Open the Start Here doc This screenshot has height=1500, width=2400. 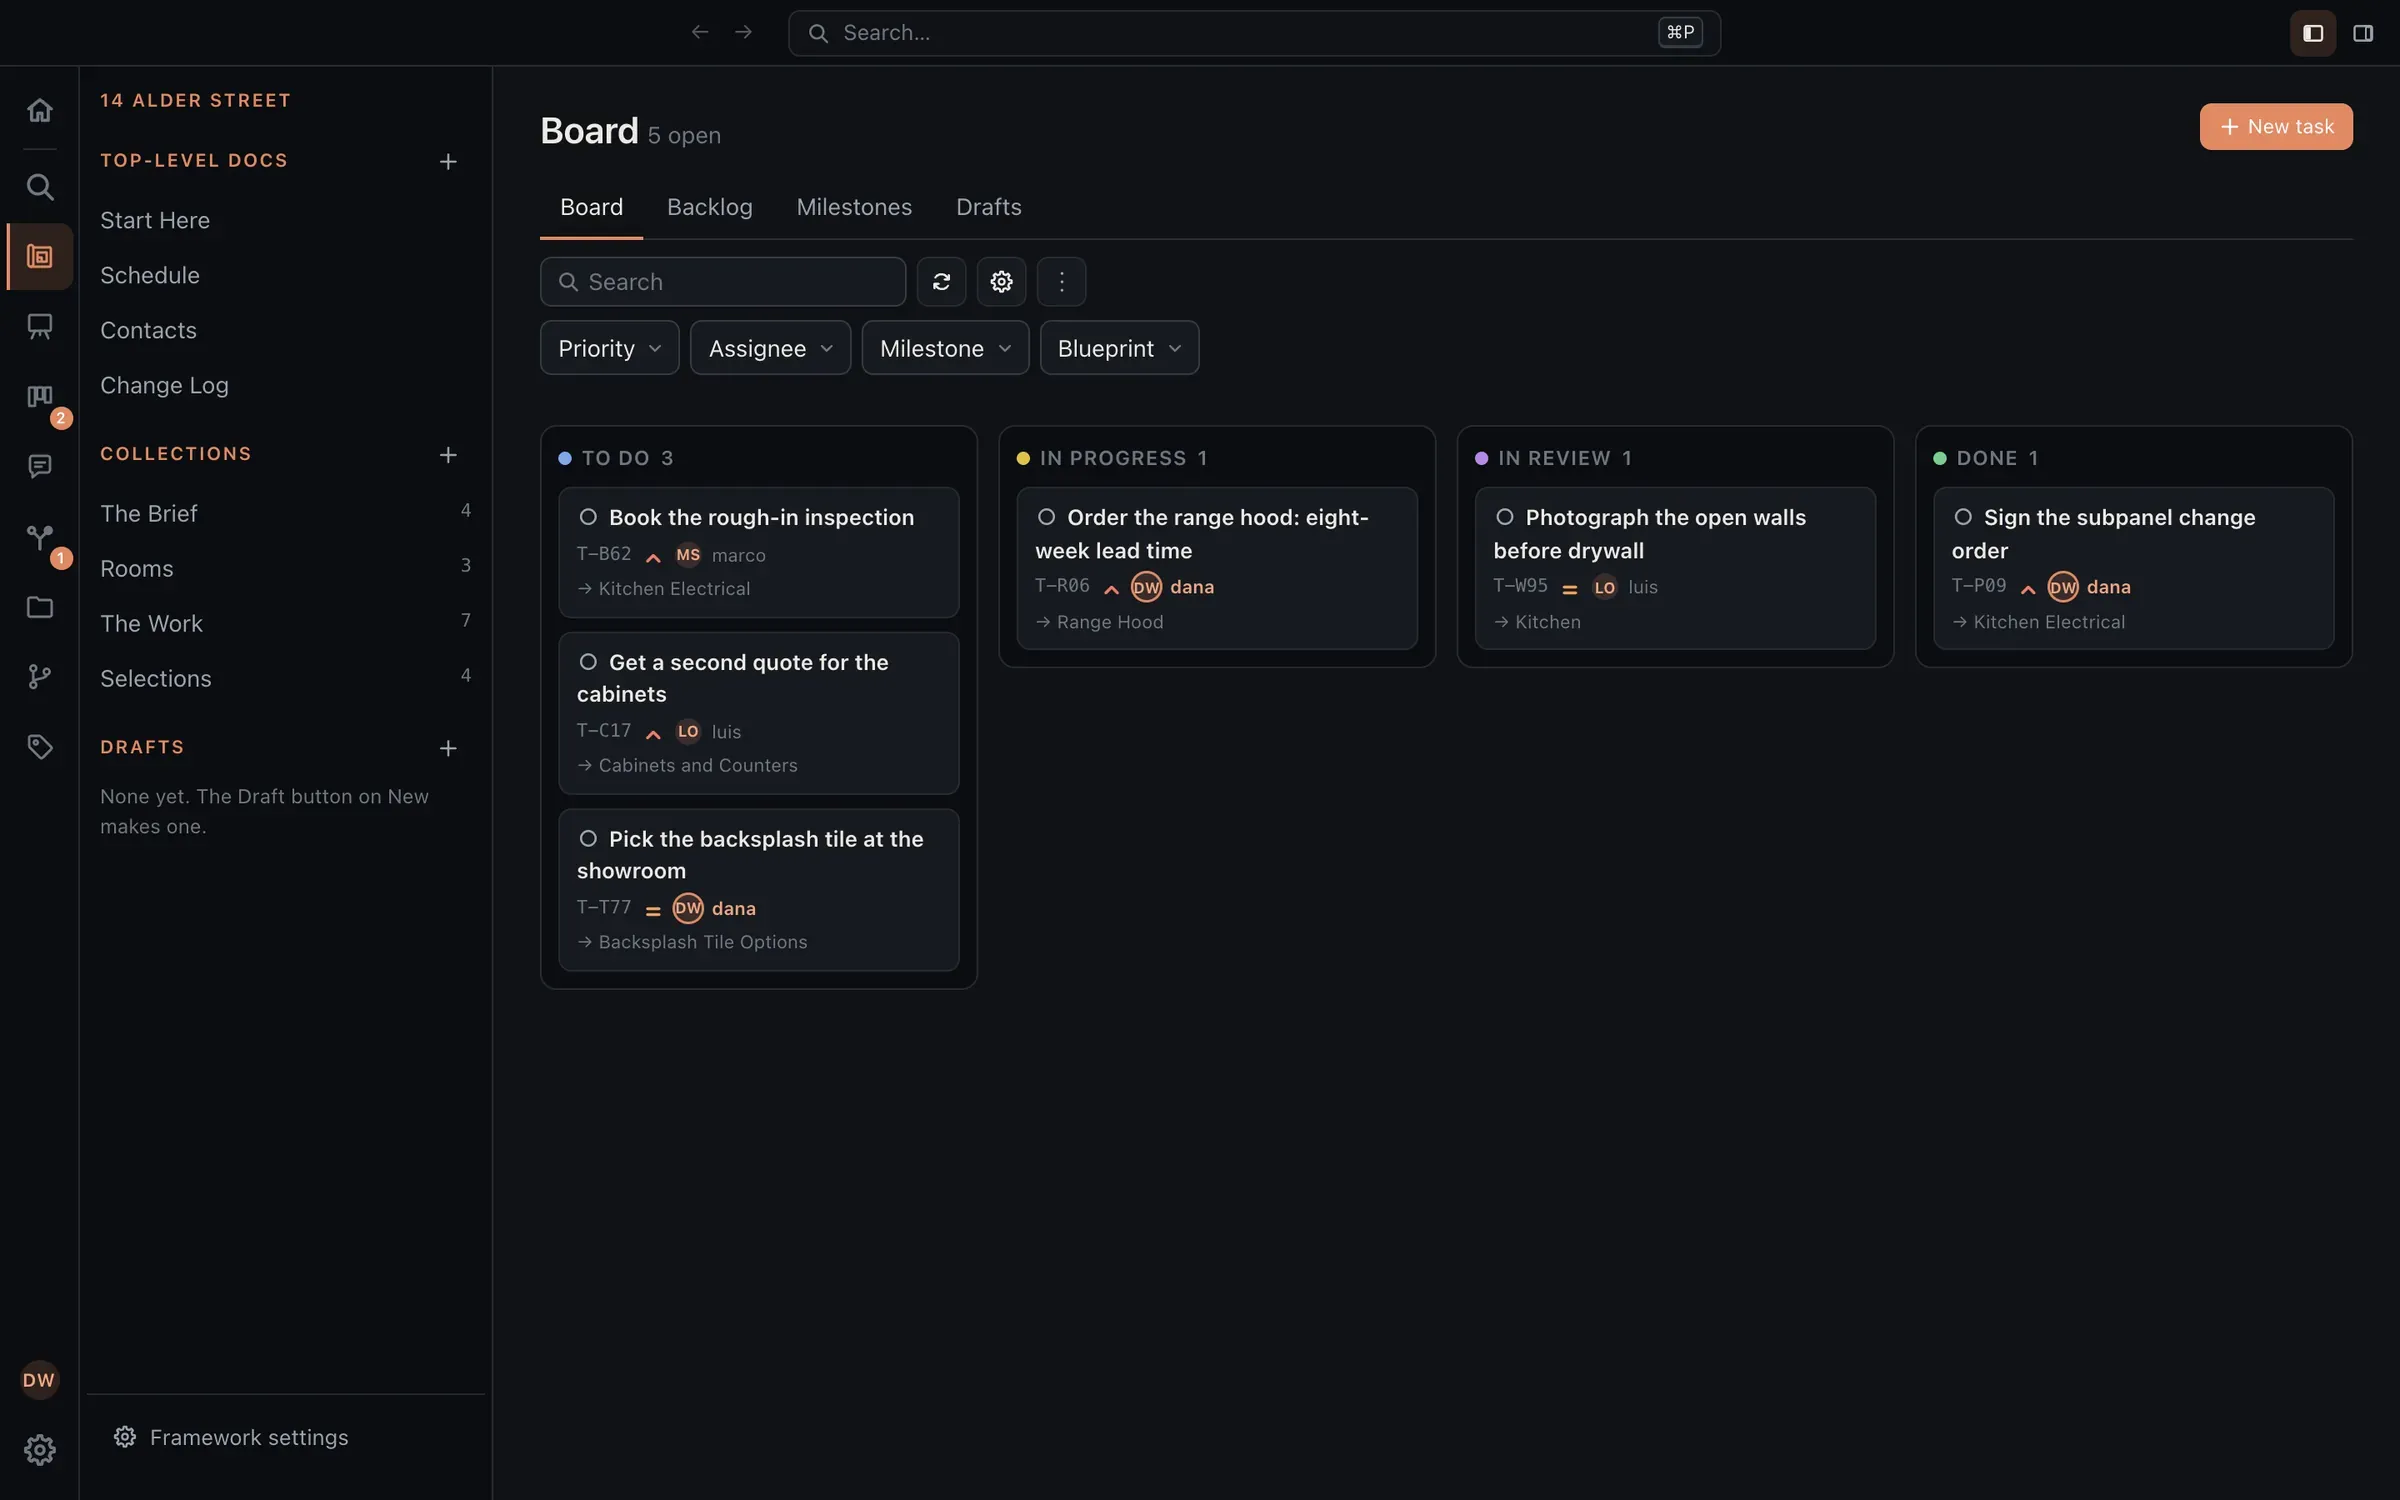[x=155, y=220]
